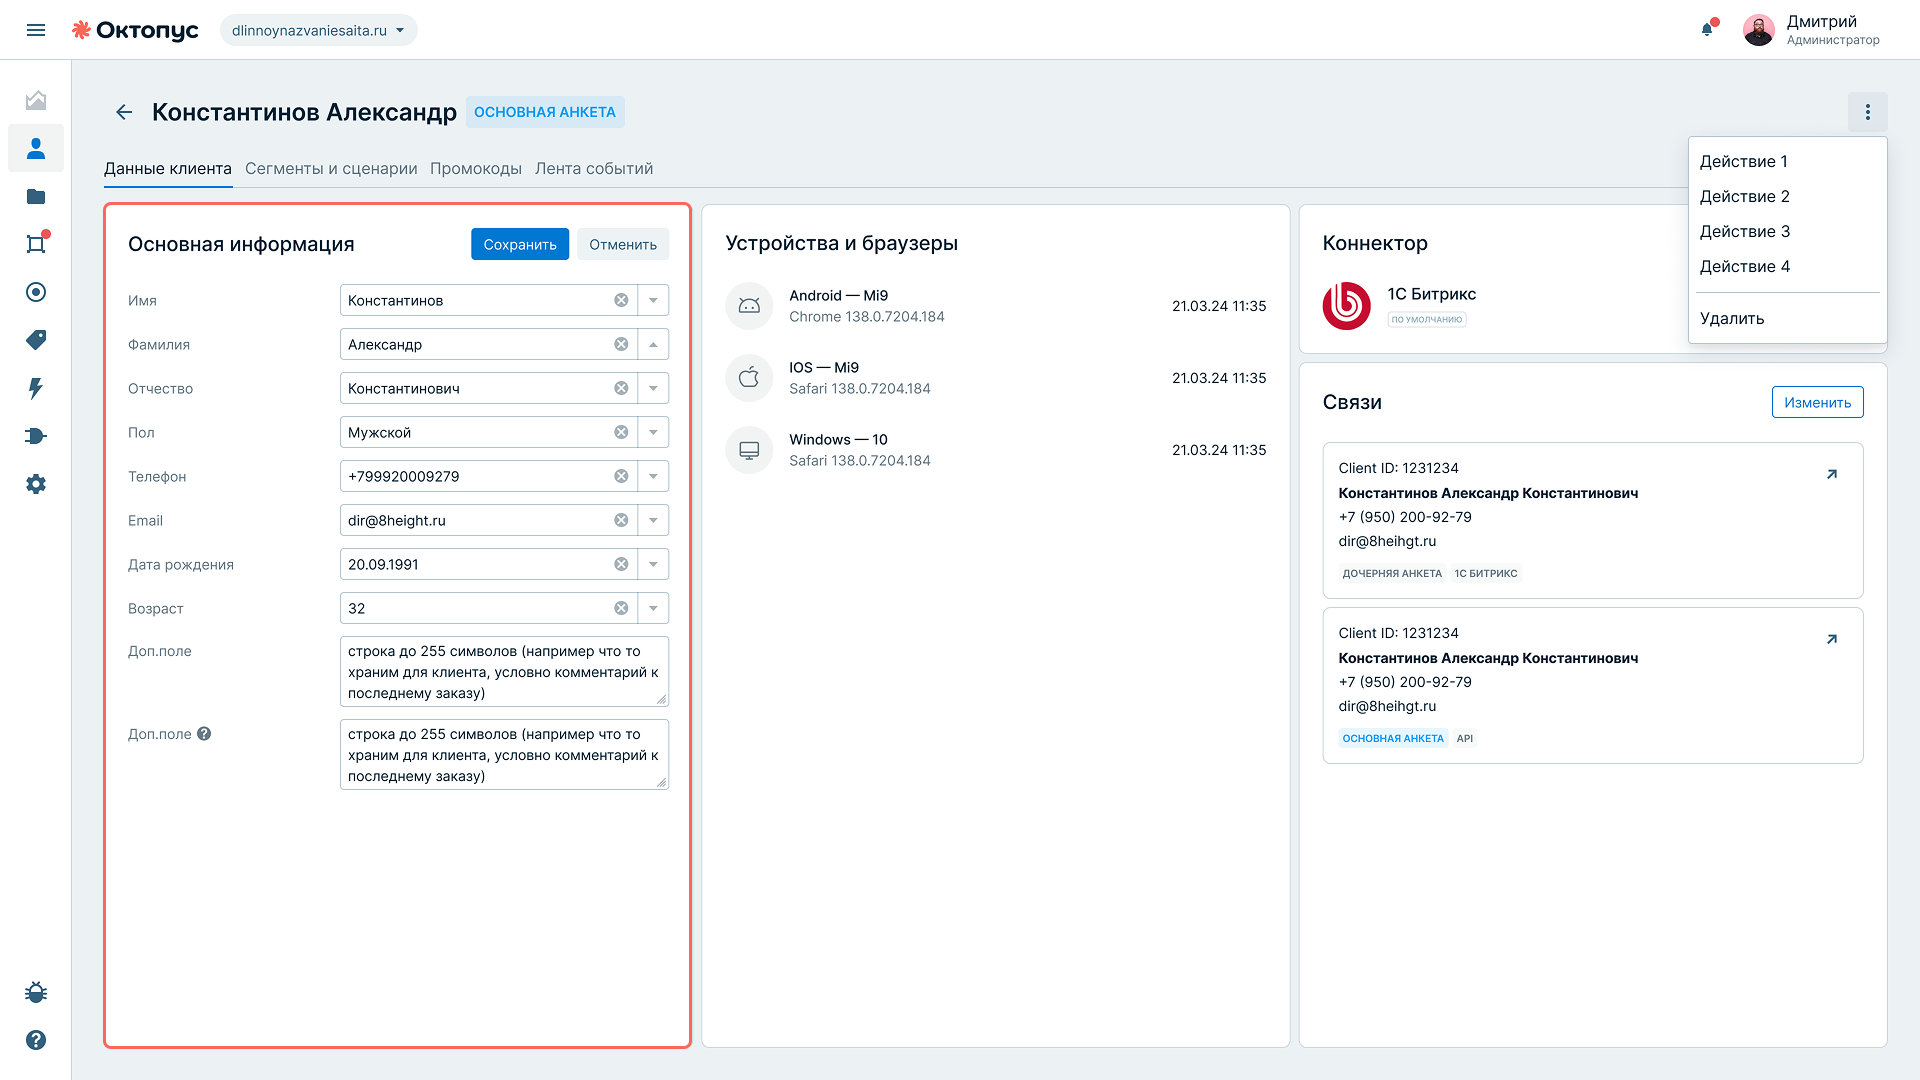Click the ДОЧЕРНЯЯ АНКЕТА tag

coord(1392,574)
